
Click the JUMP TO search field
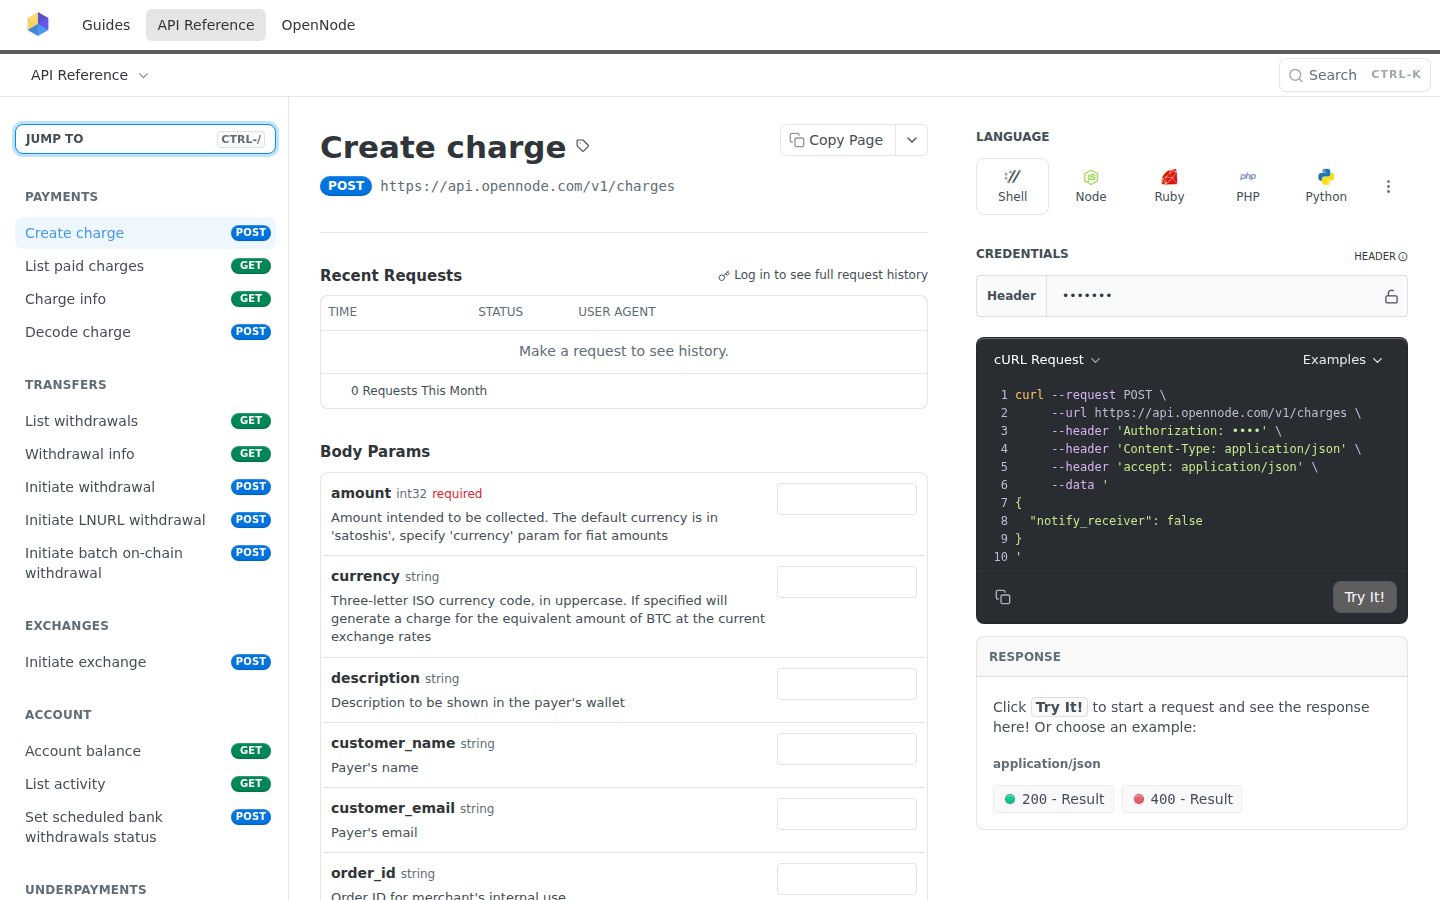click(145, 139)
